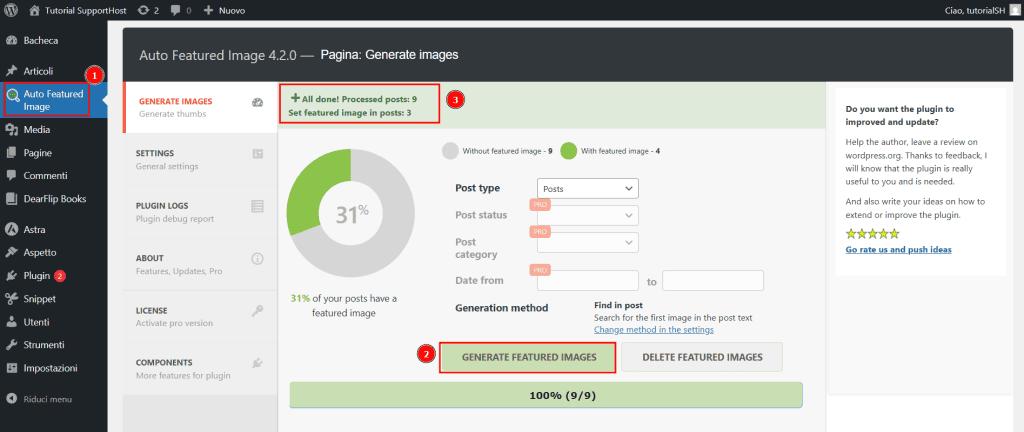
Task: Click the Snippet scissors icon
Action: [x=11, y=299]
